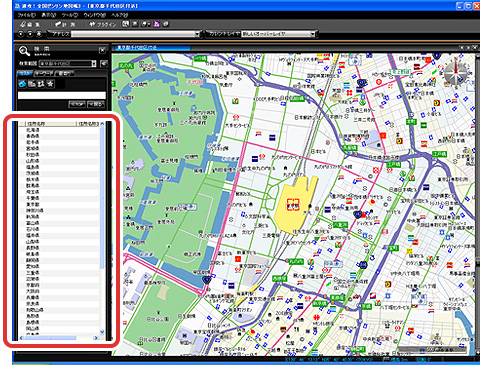Click the <<TOP button
The image size is (480, 365).
77,104
